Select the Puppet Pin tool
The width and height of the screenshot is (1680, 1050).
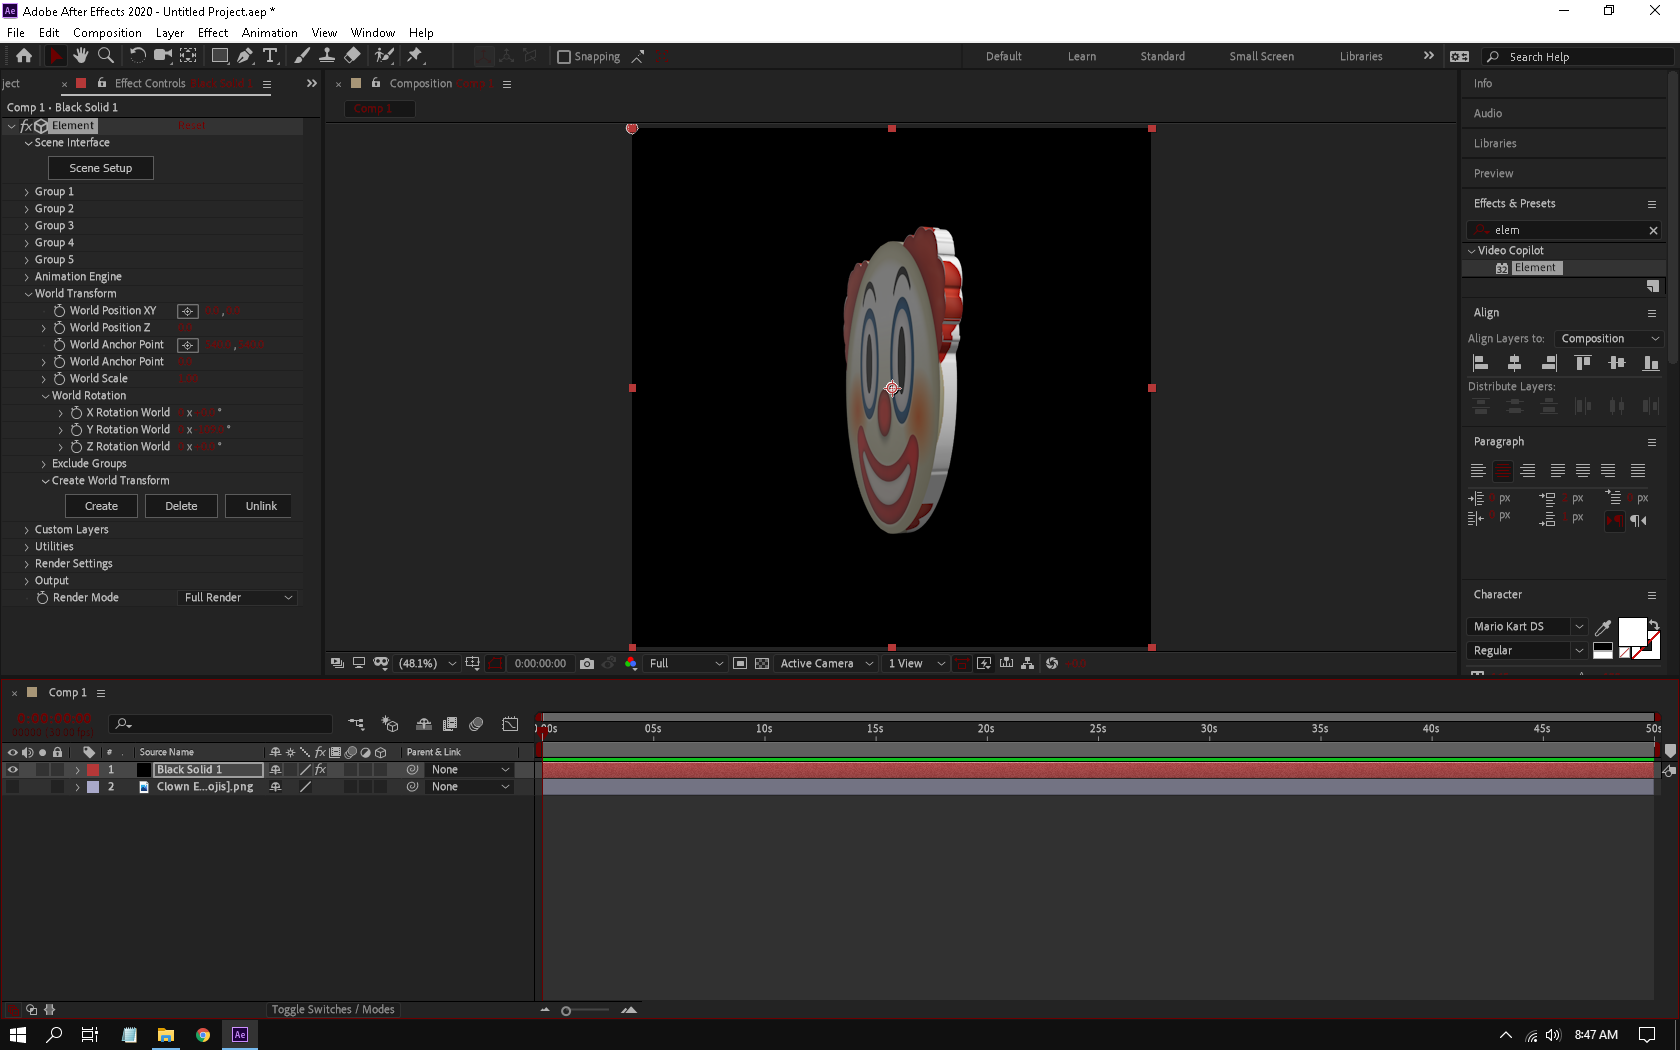(415, 56)
